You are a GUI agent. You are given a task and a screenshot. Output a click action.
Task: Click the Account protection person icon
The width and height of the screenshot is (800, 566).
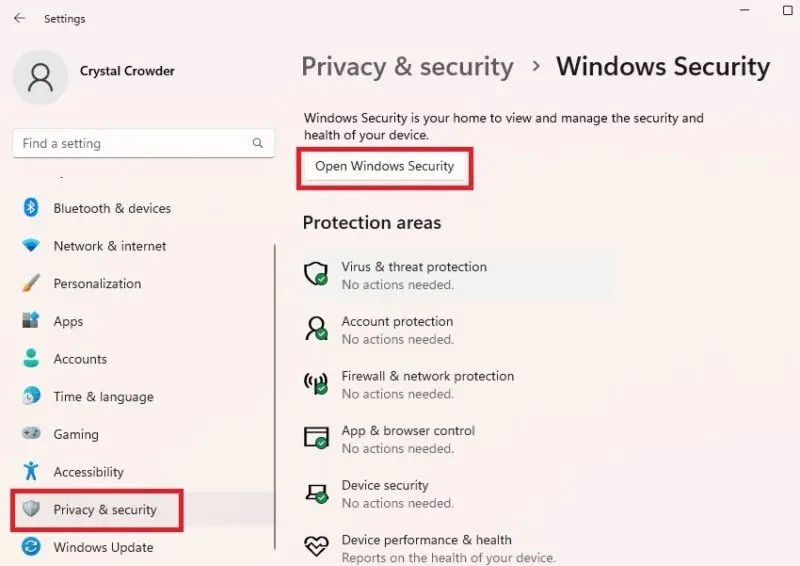pos(316,329)
